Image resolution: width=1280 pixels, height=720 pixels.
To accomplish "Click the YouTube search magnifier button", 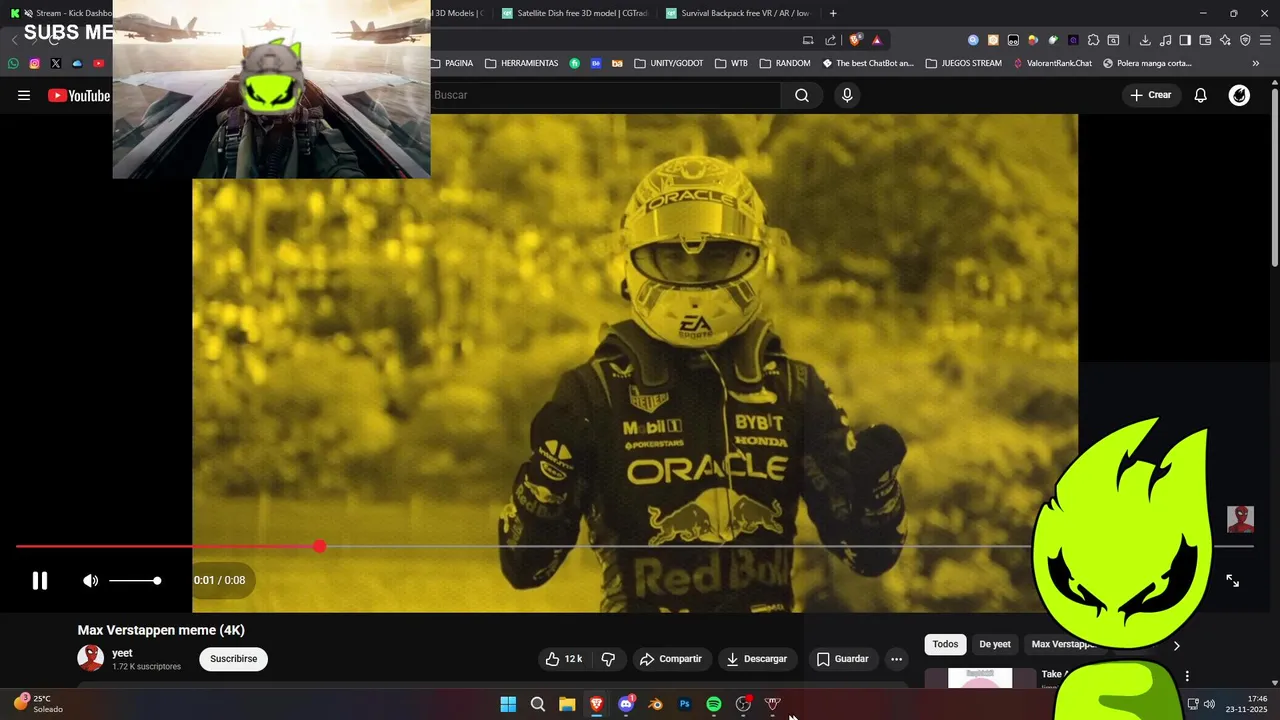I will pos(802,95).
